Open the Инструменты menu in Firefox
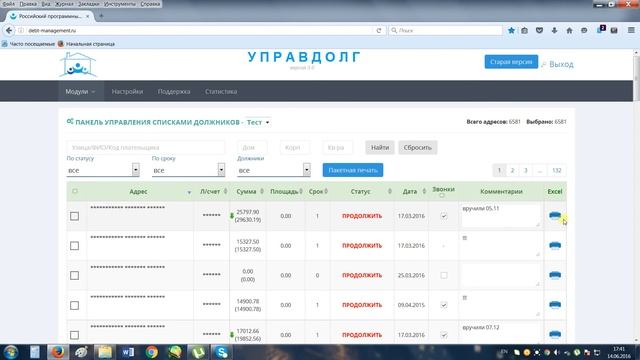The image size is (640, 360). [x=120, y=4]
